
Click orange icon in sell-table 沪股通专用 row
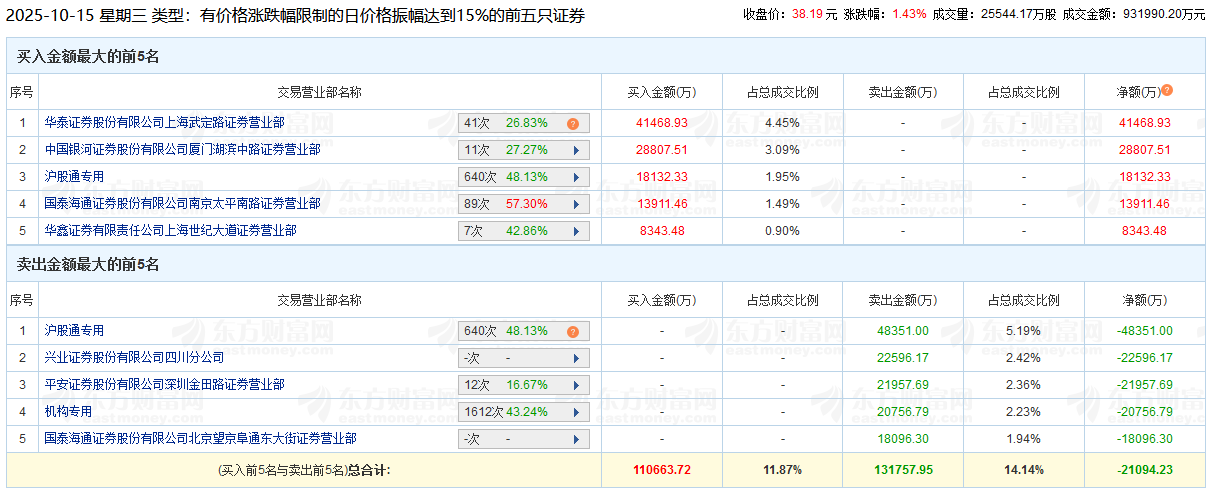pyautogui.click(x=573, y=332)
